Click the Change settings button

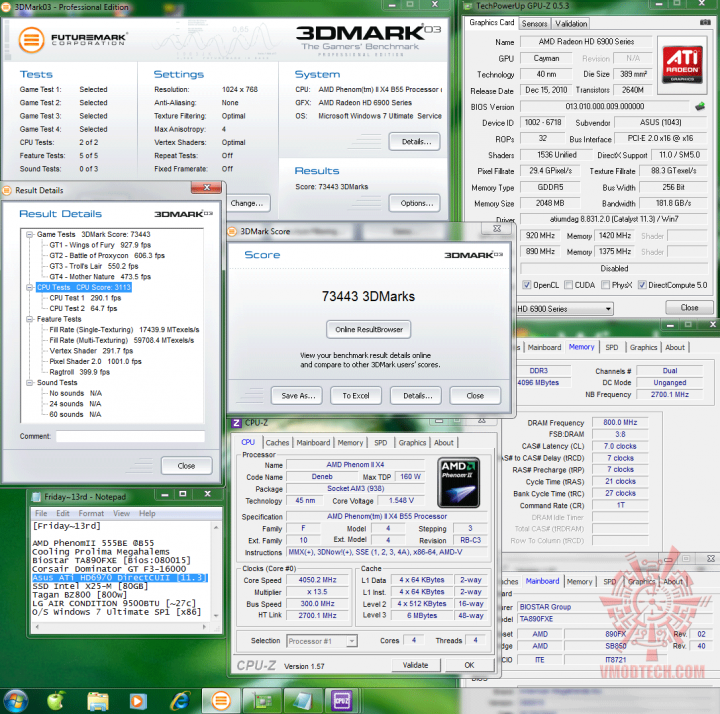[x=247, y=203]
